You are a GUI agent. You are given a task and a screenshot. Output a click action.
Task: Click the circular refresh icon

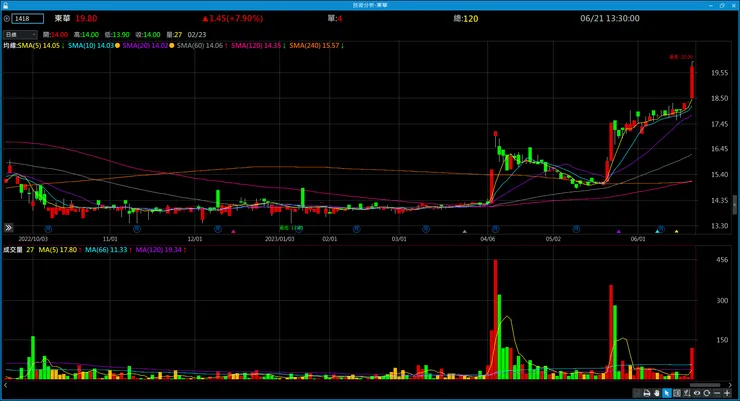(706, 393)
